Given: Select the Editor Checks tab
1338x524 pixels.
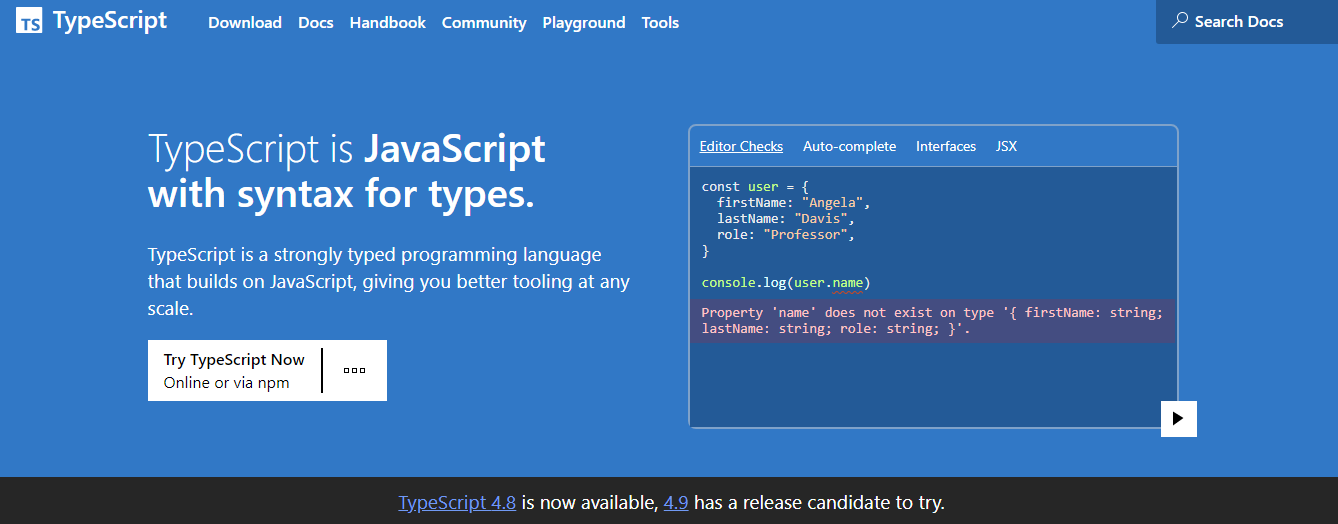Looking at the screenshot, I should [741, 146].
